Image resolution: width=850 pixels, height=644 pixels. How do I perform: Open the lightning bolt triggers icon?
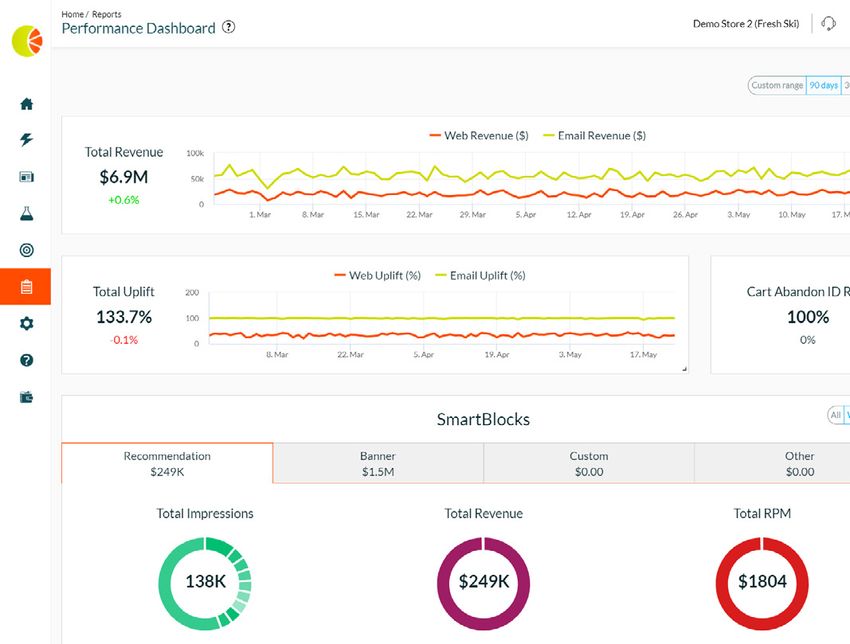pos(27,140)
